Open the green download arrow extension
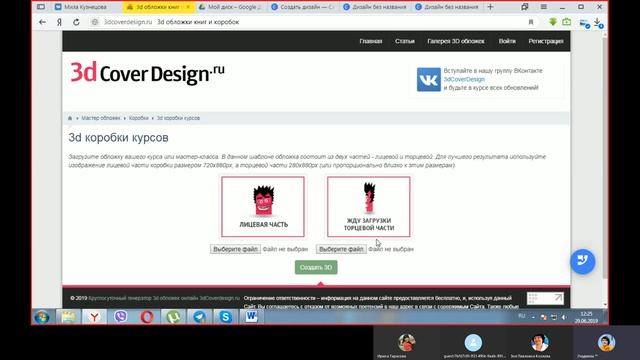Screen dimensions: 640x360 coord(553,22)
